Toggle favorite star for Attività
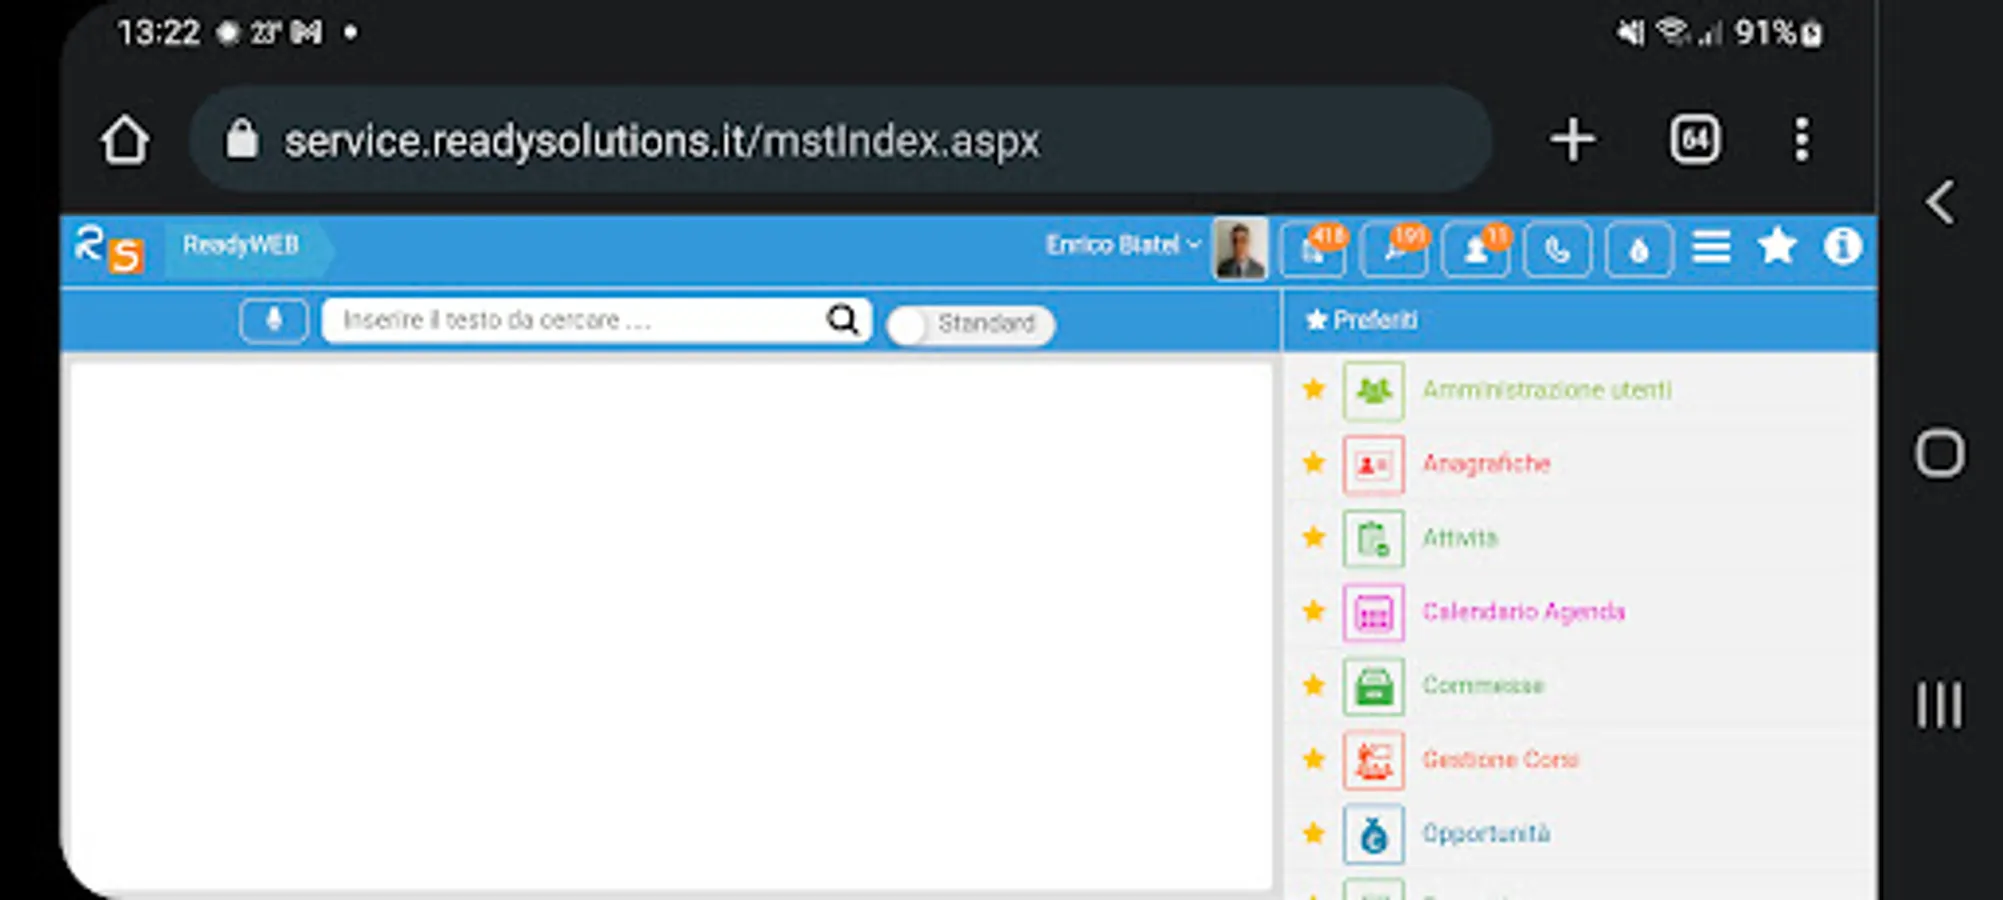Viewport: 2003px width, 900px height. tap(1314, 537)
